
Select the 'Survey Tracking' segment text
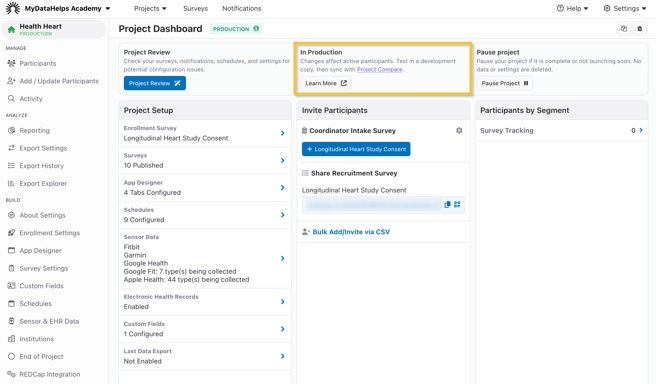pyautogui.click(x=507, y=131)
